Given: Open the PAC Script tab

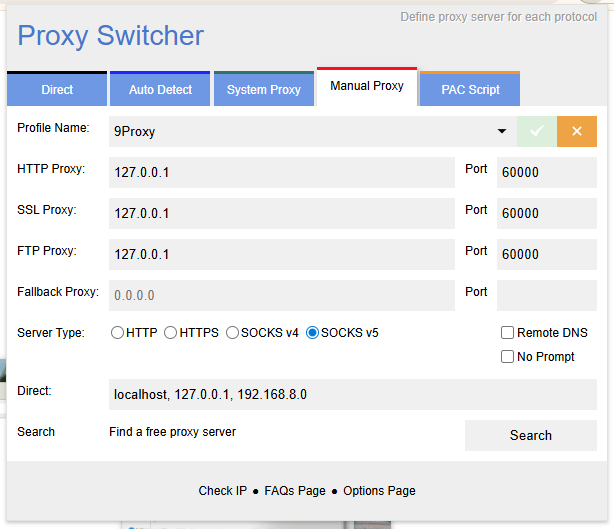Looking at the screenshot, I should [x=470, y=90].
